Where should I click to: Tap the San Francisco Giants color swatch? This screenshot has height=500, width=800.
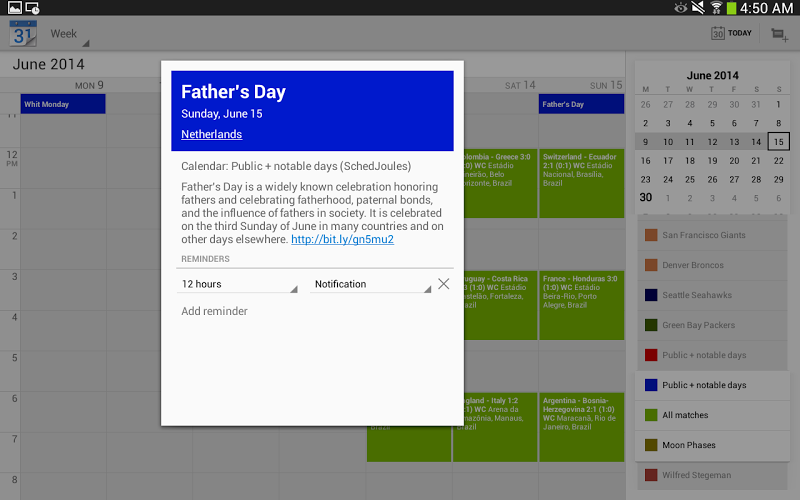coord(651,235)
